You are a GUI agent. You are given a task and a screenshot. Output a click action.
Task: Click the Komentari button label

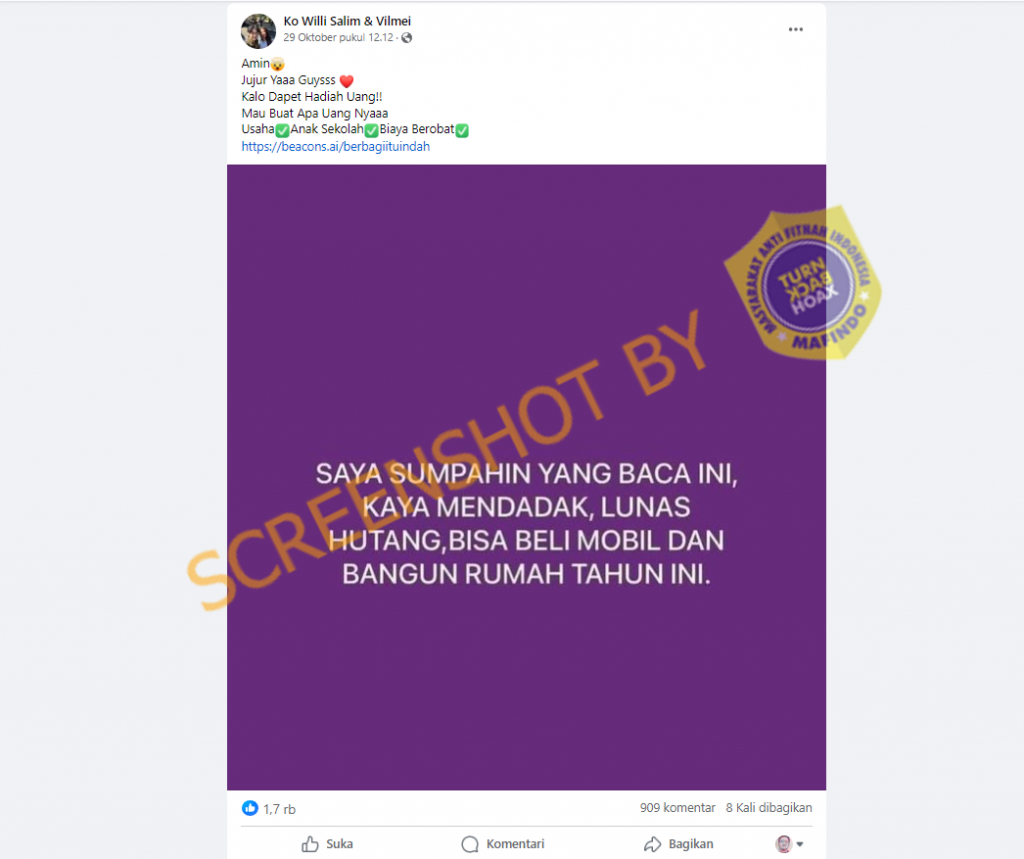pos(515,844)
